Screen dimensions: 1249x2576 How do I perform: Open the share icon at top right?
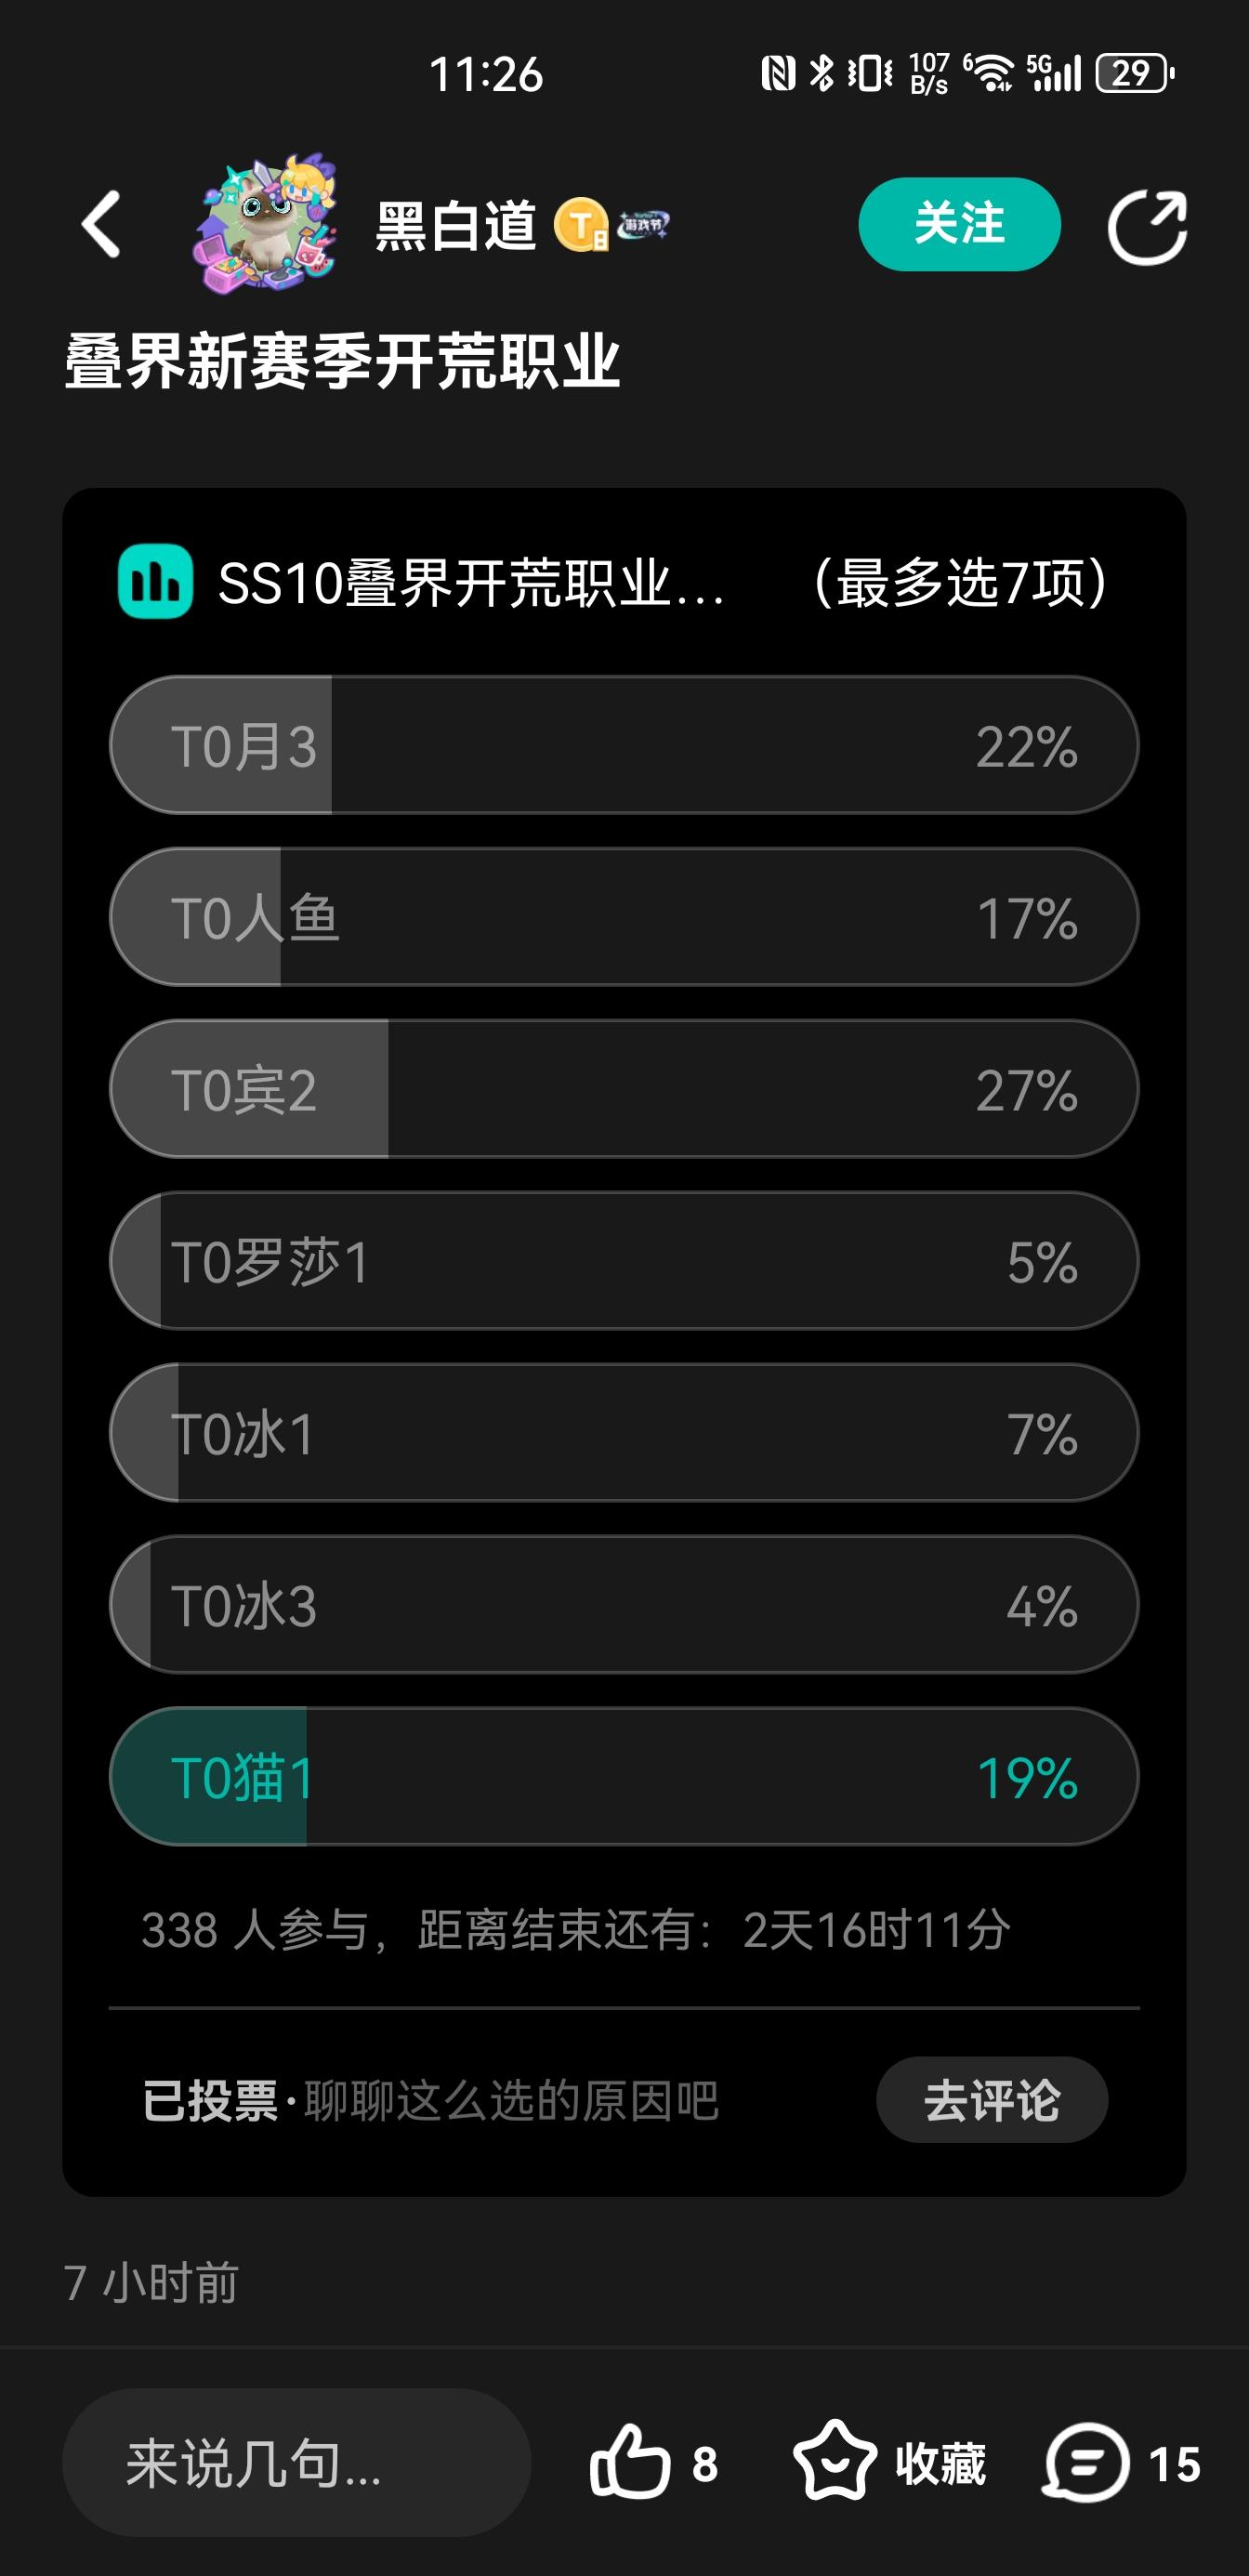(1146, 227)
